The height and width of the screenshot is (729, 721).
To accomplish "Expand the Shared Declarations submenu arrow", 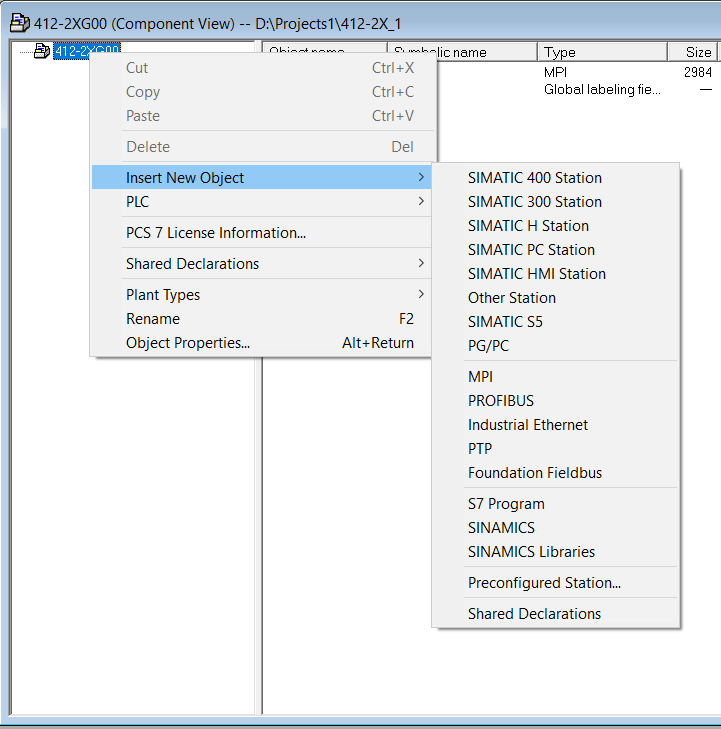I will pyautogui.click(x=421, y=263).
